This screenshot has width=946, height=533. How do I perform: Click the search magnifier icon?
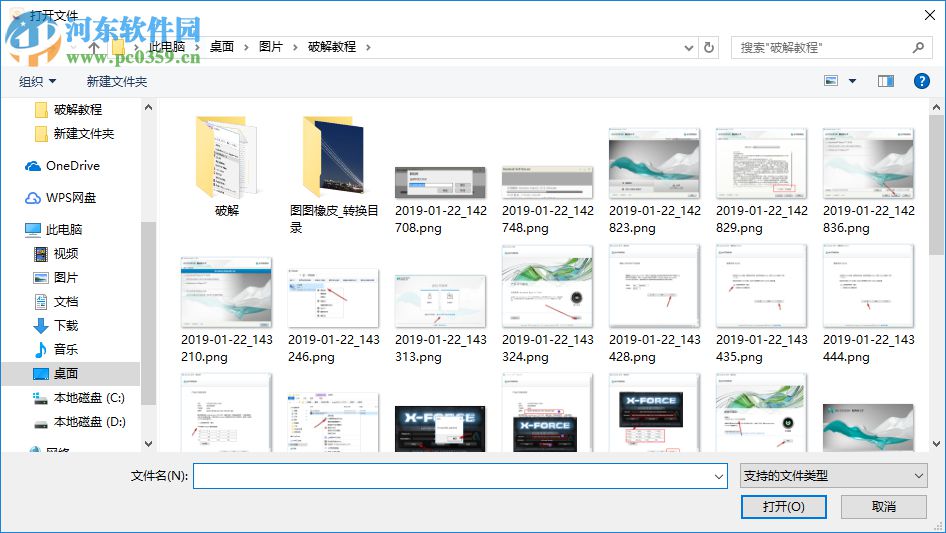pyautogui.click(x=918, y=47)
